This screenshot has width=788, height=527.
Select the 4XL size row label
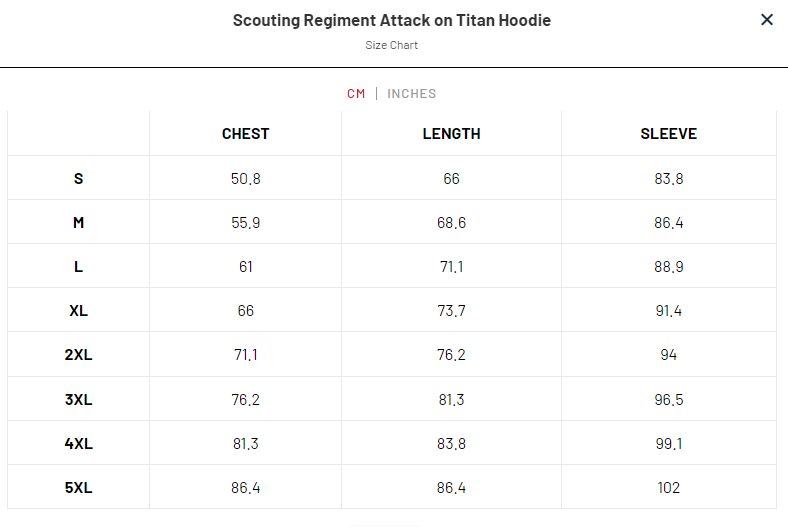click(x=79, y=444)
